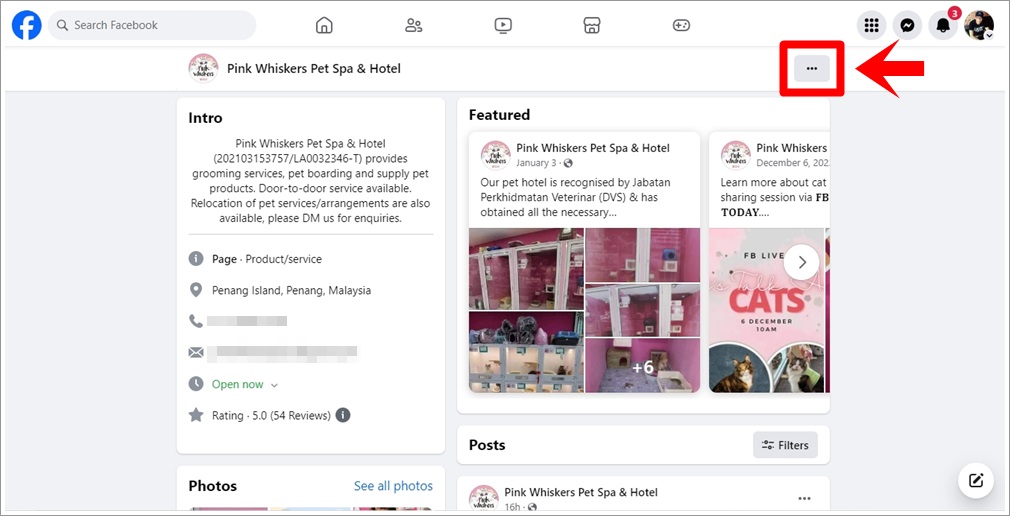The image size is (1010, 516).
Task: Click the Intro description paragraph
Action: (310, 181)
